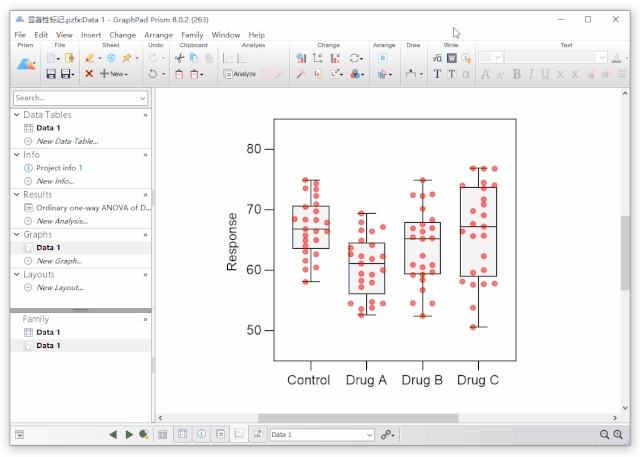
Task: Collapse the Results section in navigator
Action: [16, 195]
